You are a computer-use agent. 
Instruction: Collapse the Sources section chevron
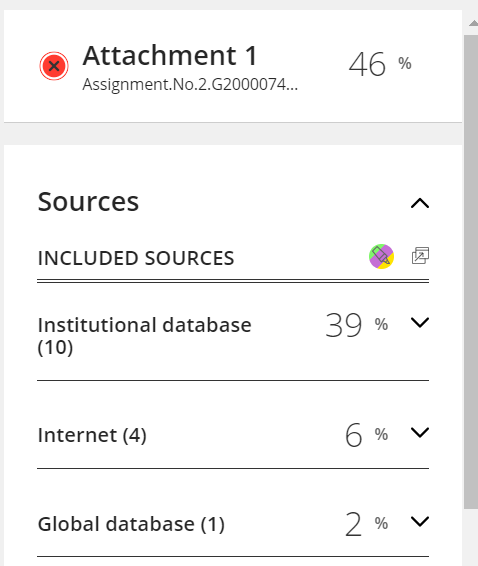pos(420,203)
